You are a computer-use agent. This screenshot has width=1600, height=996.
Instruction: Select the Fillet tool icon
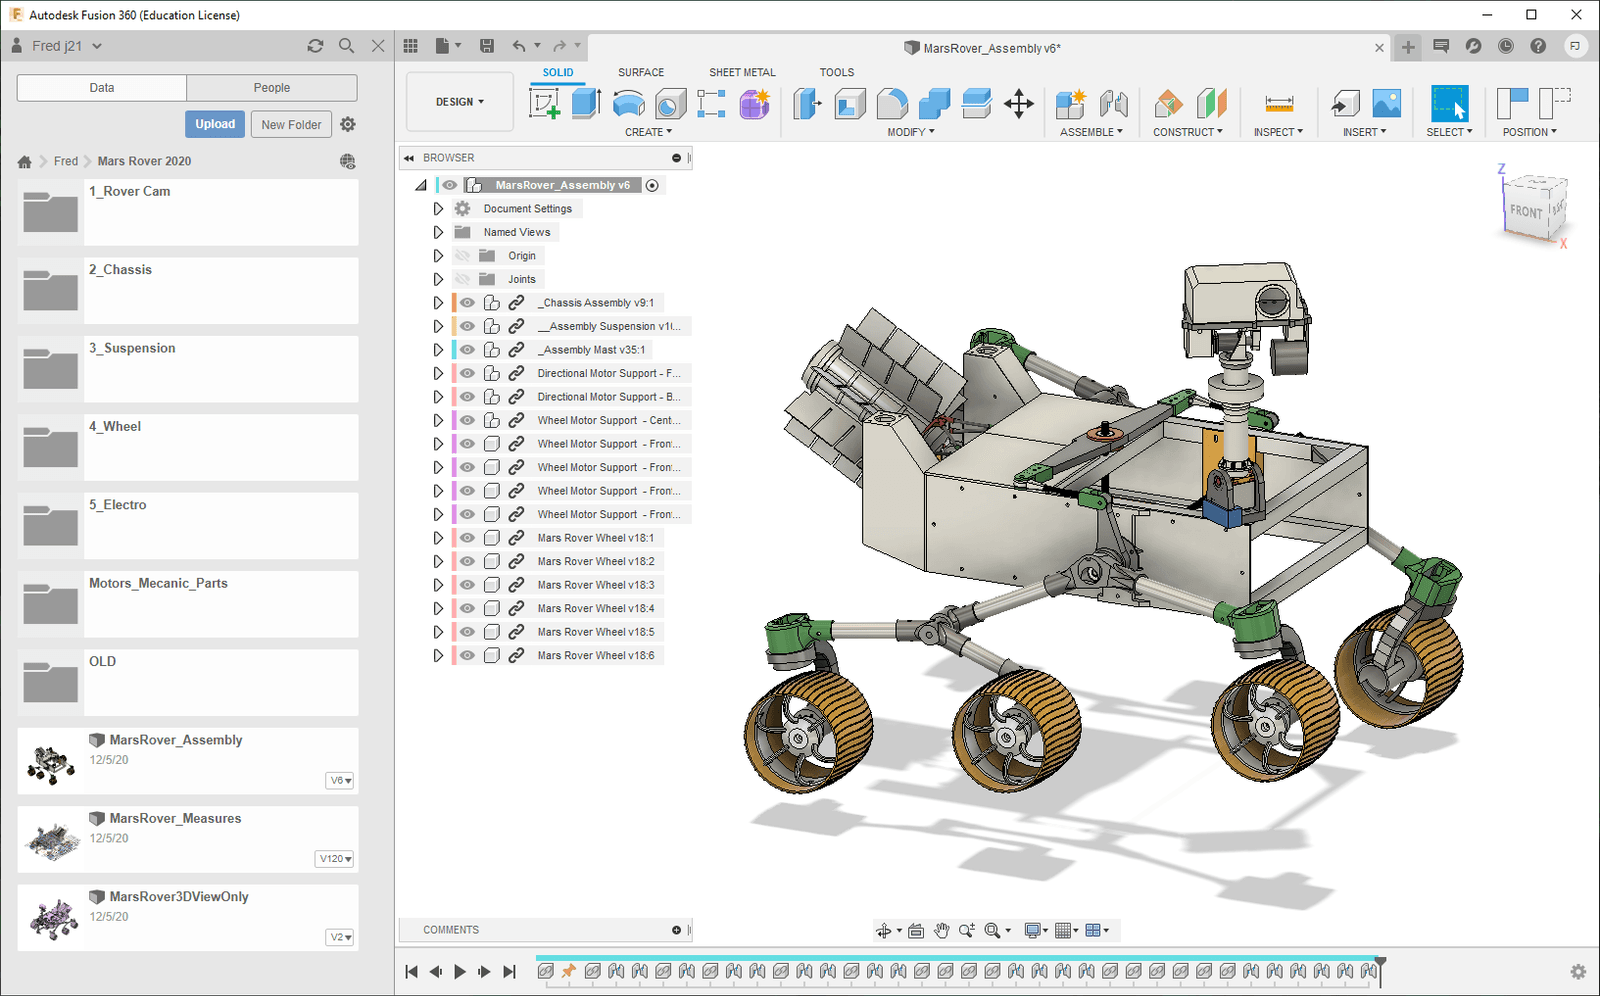(892, 103)
